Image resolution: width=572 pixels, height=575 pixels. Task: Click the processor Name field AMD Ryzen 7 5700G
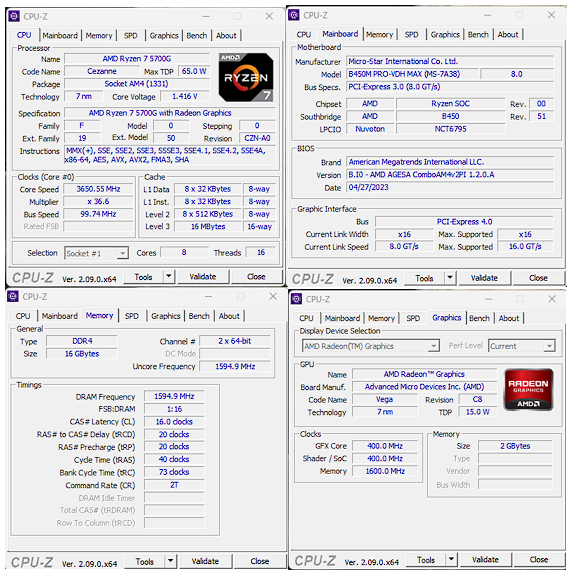point(137,59)
